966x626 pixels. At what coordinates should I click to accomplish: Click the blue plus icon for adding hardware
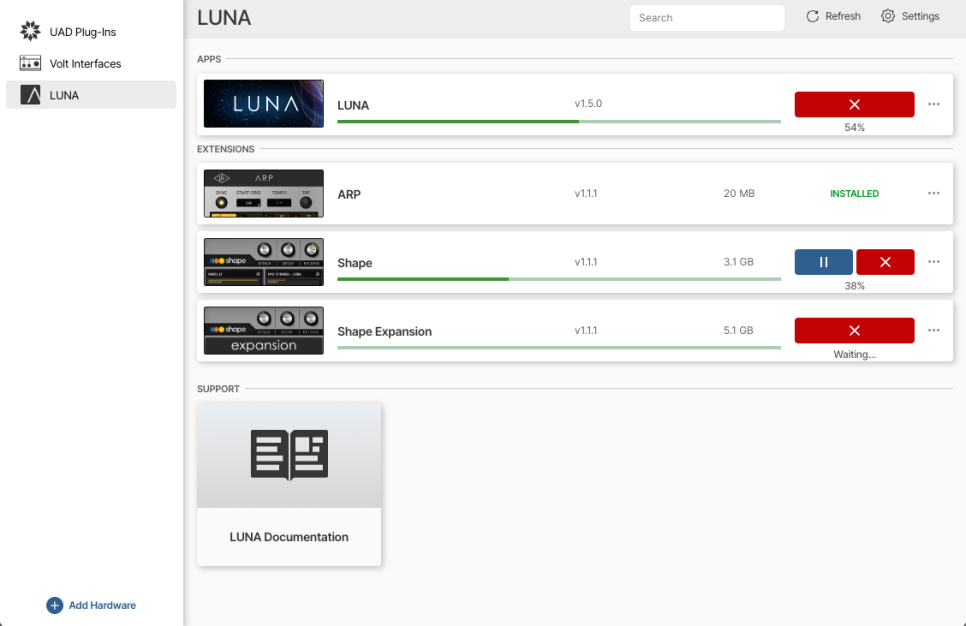tap(54, 605)
